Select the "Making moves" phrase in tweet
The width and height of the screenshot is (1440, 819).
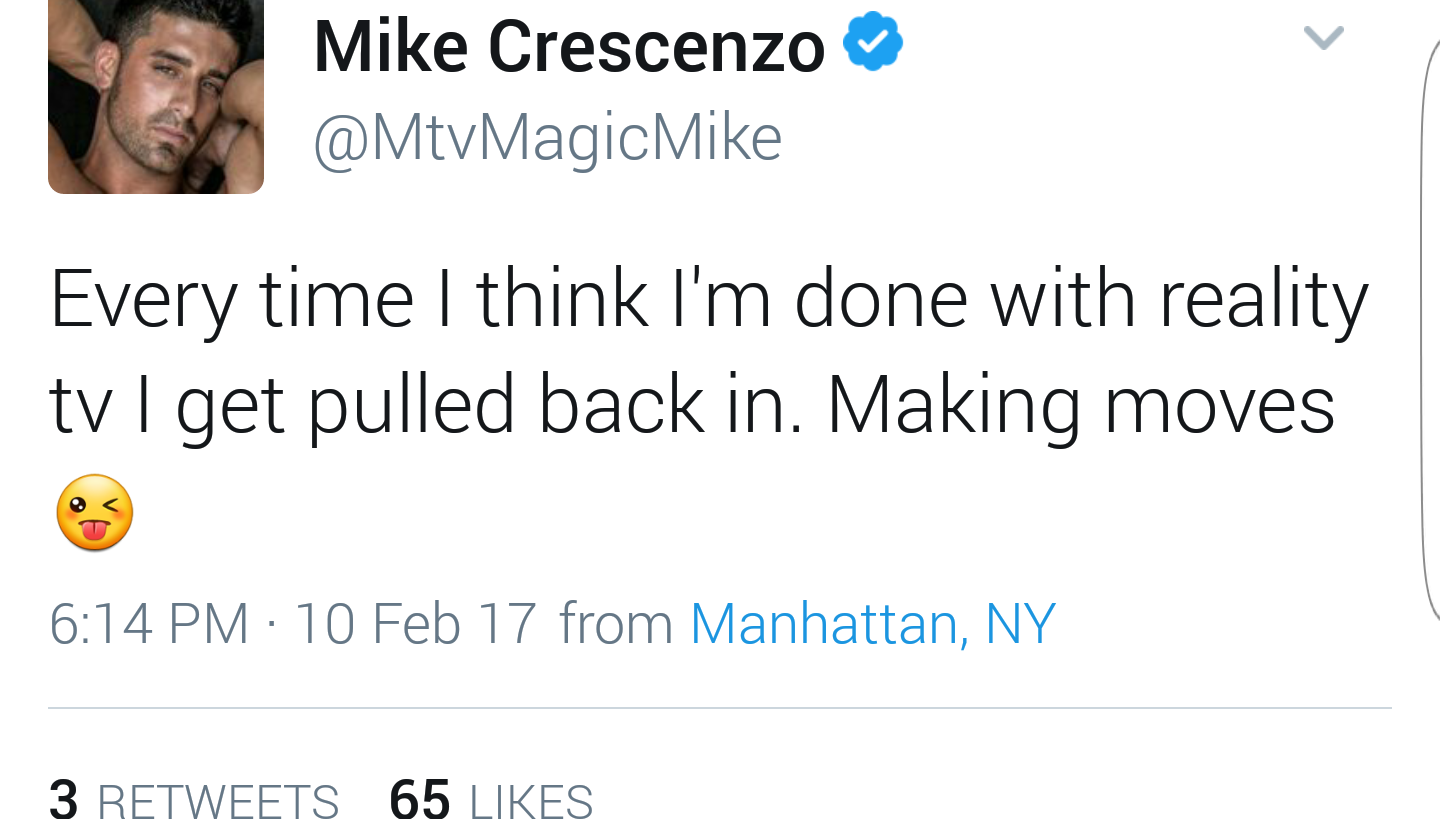1082,407
